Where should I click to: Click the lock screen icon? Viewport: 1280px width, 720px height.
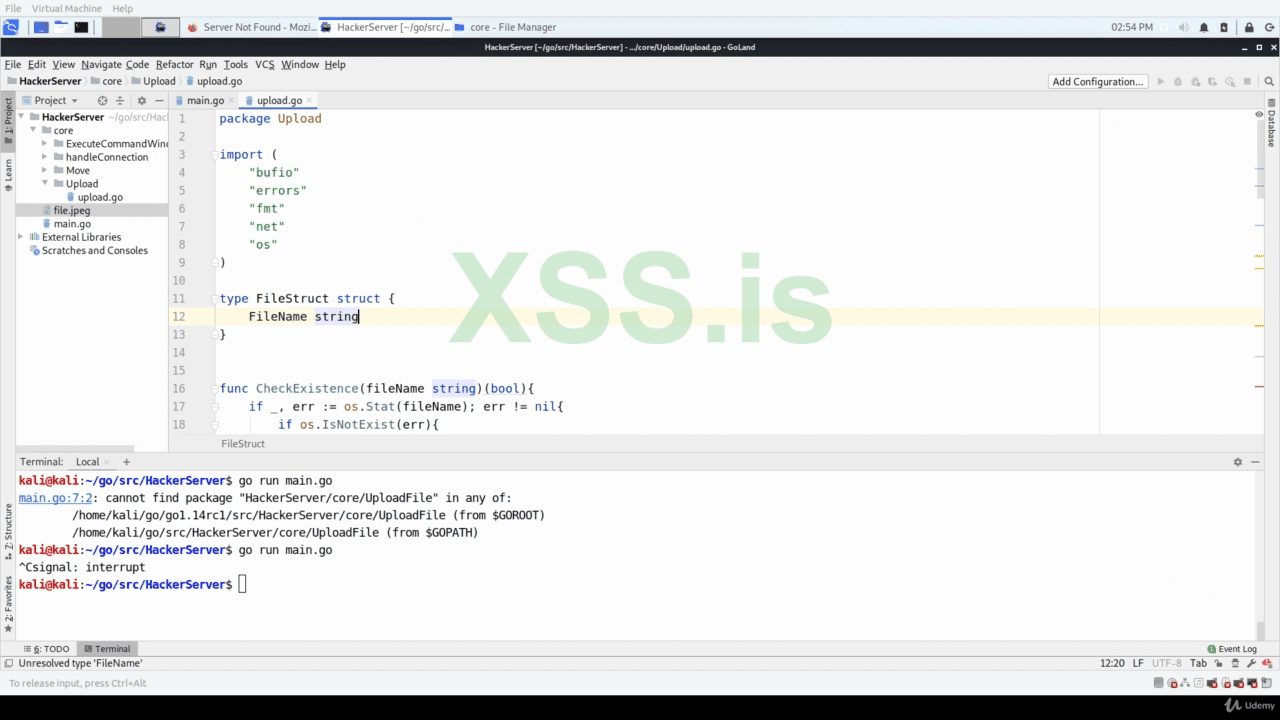[1249, 27]
